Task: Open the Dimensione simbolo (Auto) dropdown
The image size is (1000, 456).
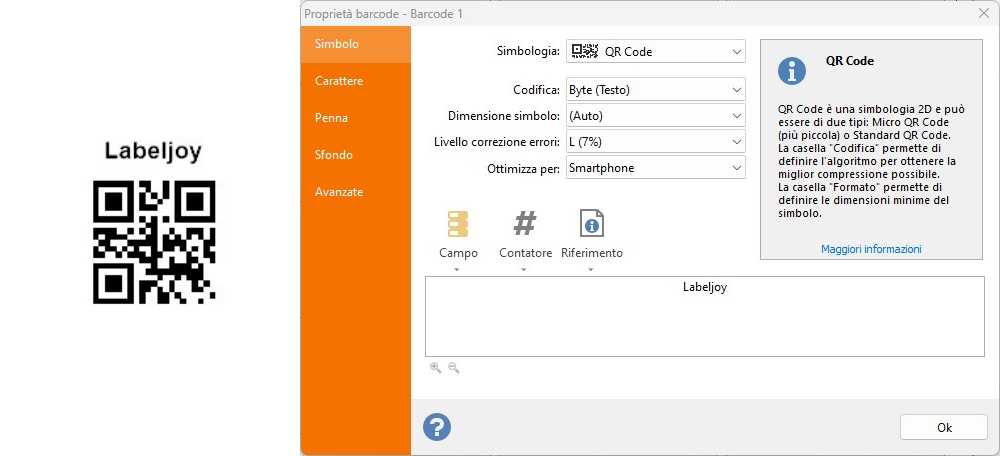Action: tap(656, 116)
